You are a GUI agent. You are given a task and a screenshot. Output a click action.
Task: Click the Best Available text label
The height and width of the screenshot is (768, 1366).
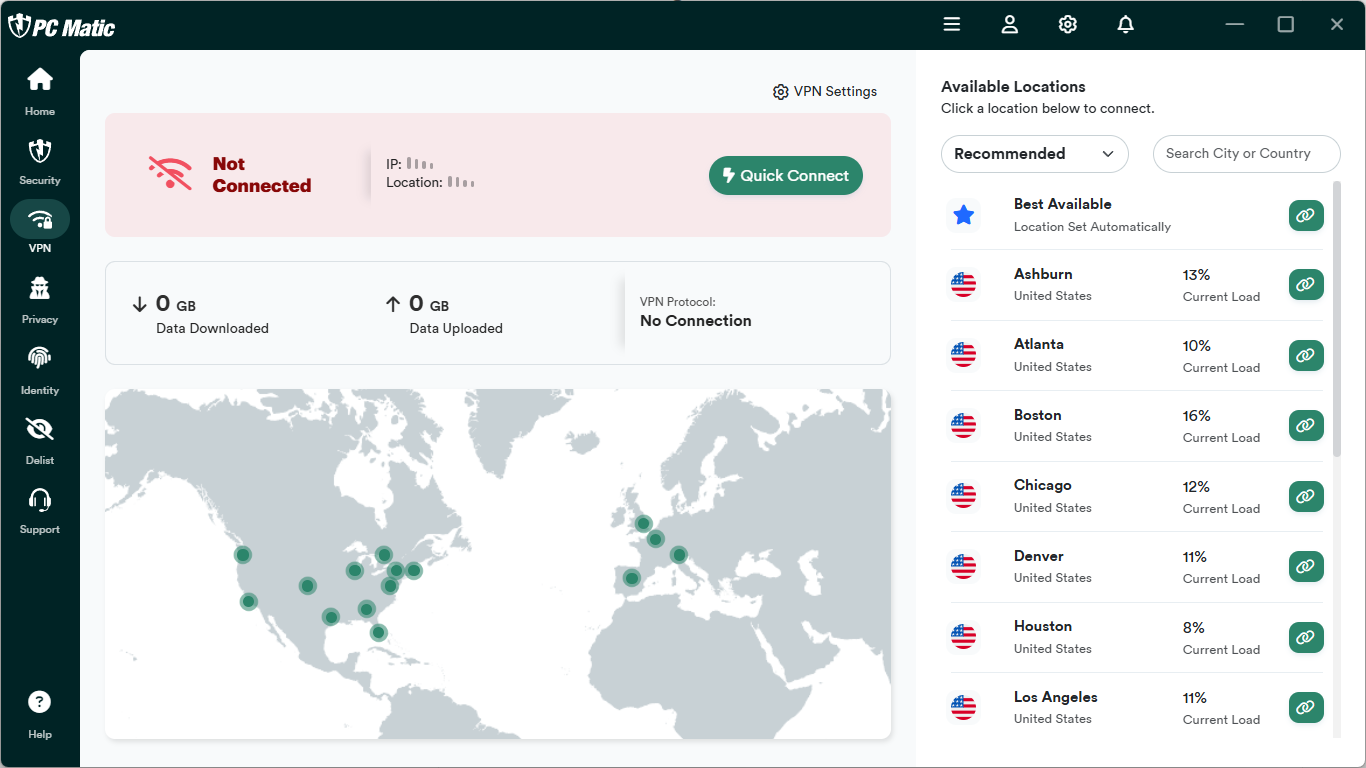[x=1063, y=204]
